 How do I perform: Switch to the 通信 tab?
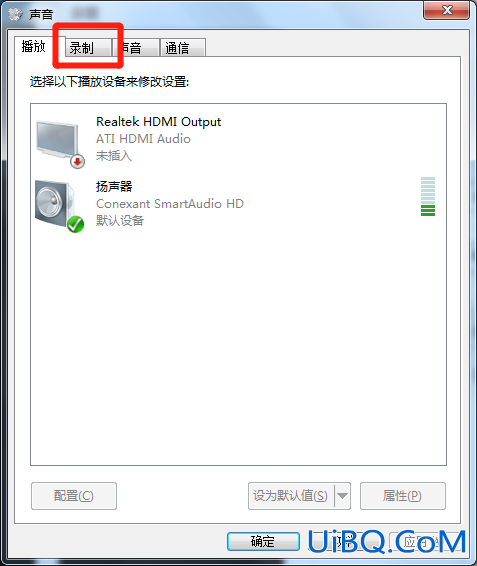pyautogui.click(x=183, y=48)
